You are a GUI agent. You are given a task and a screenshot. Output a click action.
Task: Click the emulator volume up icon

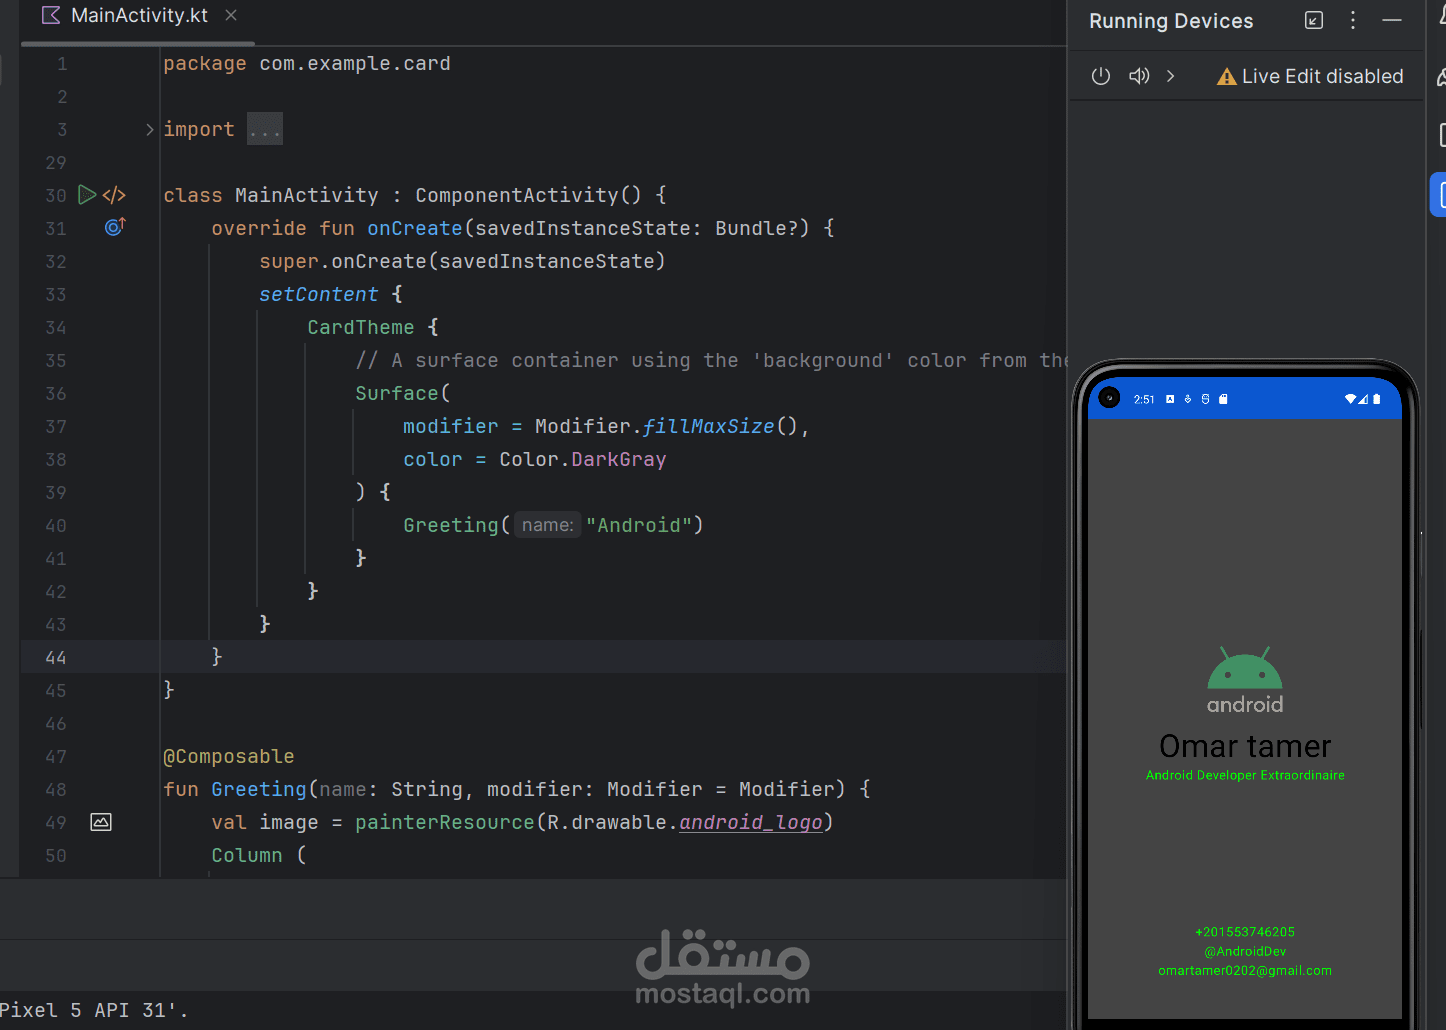(1139, 76)
